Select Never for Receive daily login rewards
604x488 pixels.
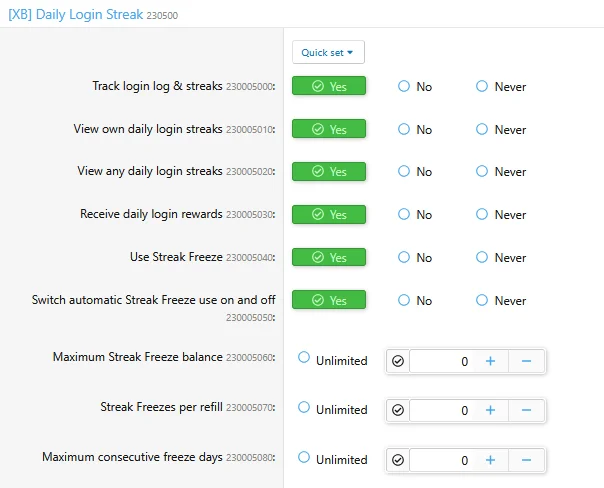[x=501, y=215]
